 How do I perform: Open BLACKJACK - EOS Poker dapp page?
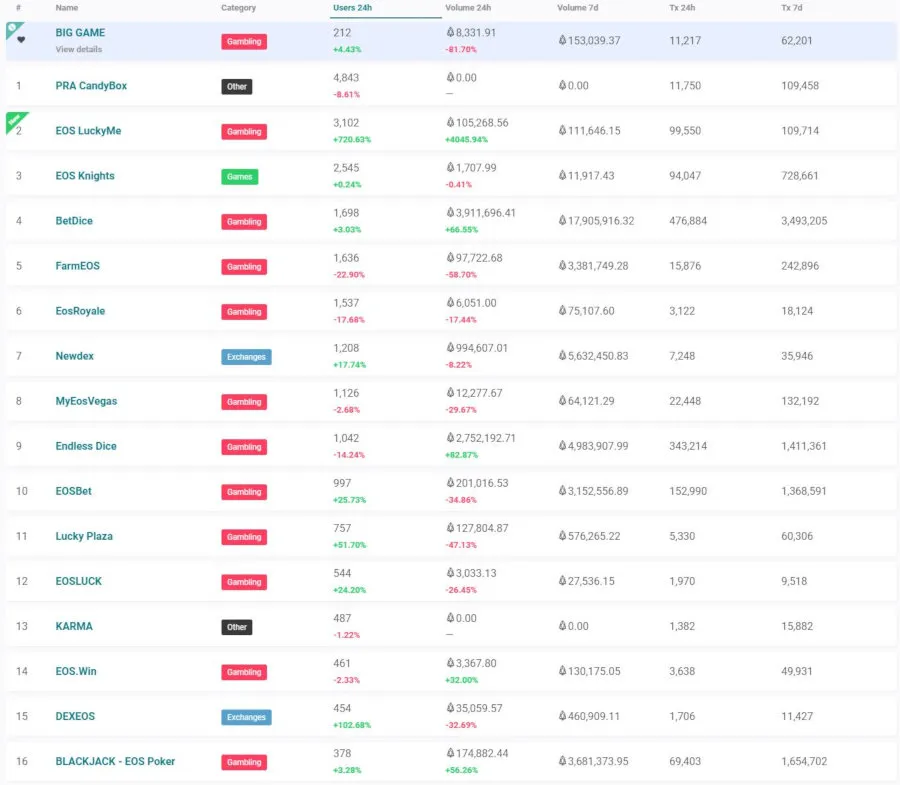pos(115,761)
